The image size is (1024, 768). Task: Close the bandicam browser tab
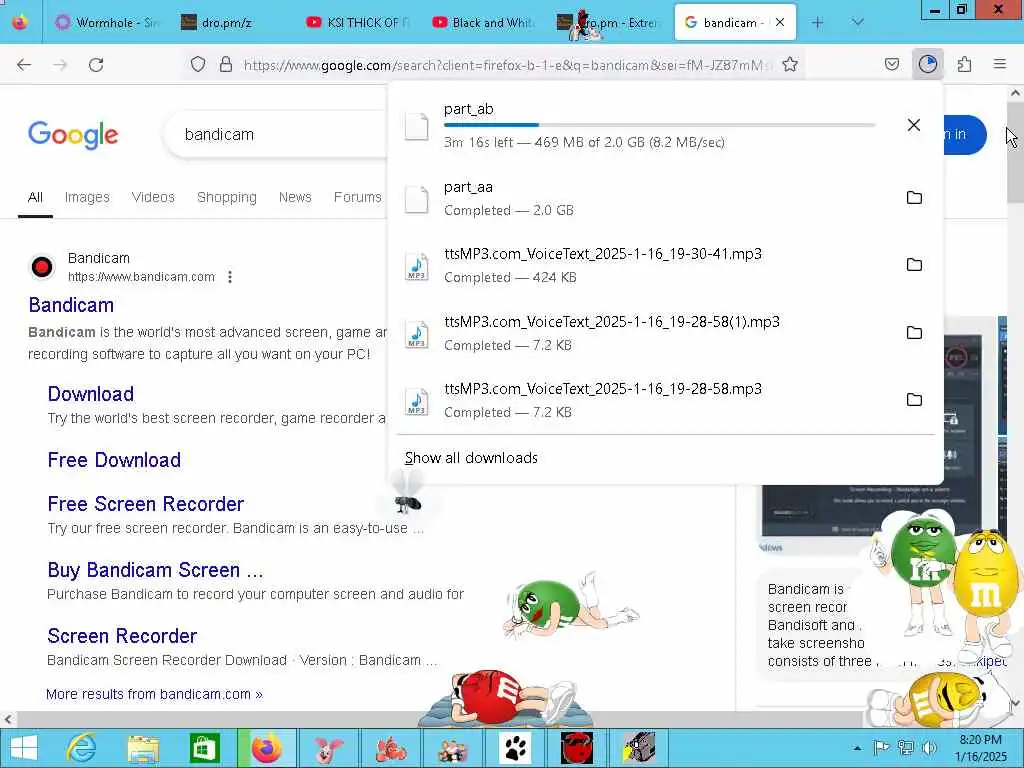pos(780,22)
